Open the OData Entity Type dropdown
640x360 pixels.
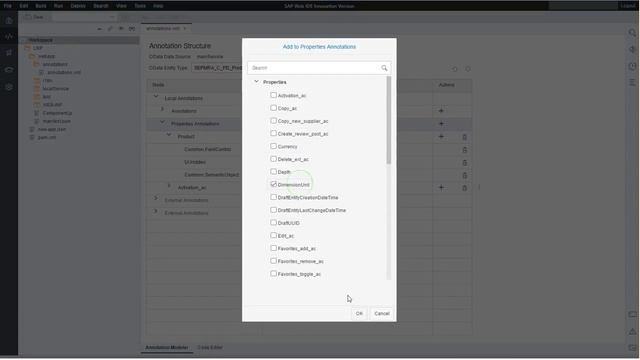[x=217, y=68]
